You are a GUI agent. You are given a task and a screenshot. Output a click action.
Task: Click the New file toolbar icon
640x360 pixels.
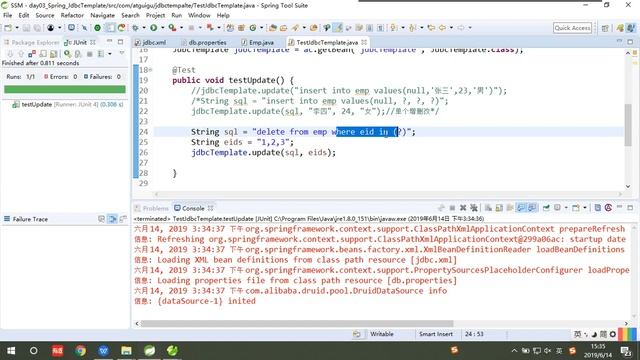point(8,28)
